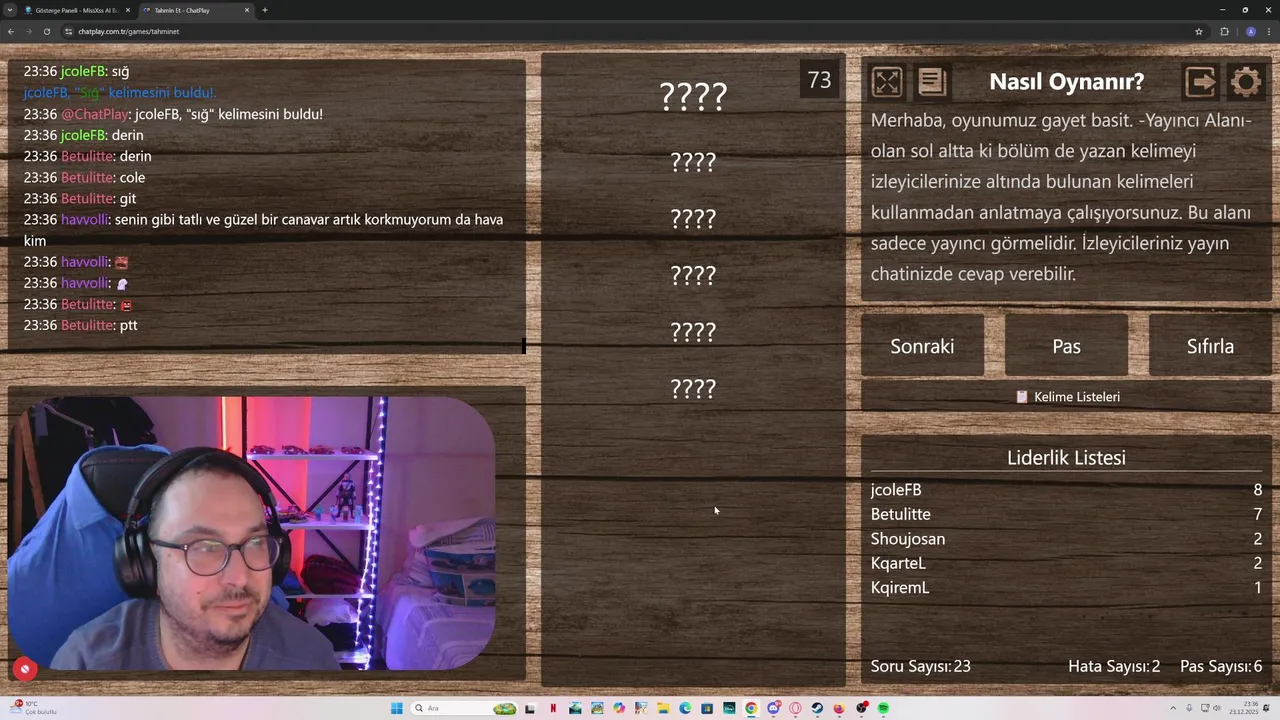Image resolution: width=1280 pixels, height=720 pixels.
Task: Click KqarteL in the leaderboard
Action: tap(898, 563)
